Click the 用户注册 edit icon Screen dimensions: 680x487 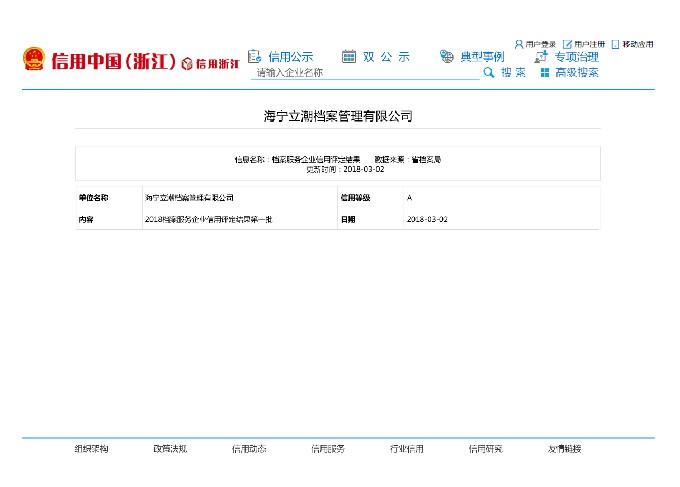pyautogui.click(x=567, y=44)
